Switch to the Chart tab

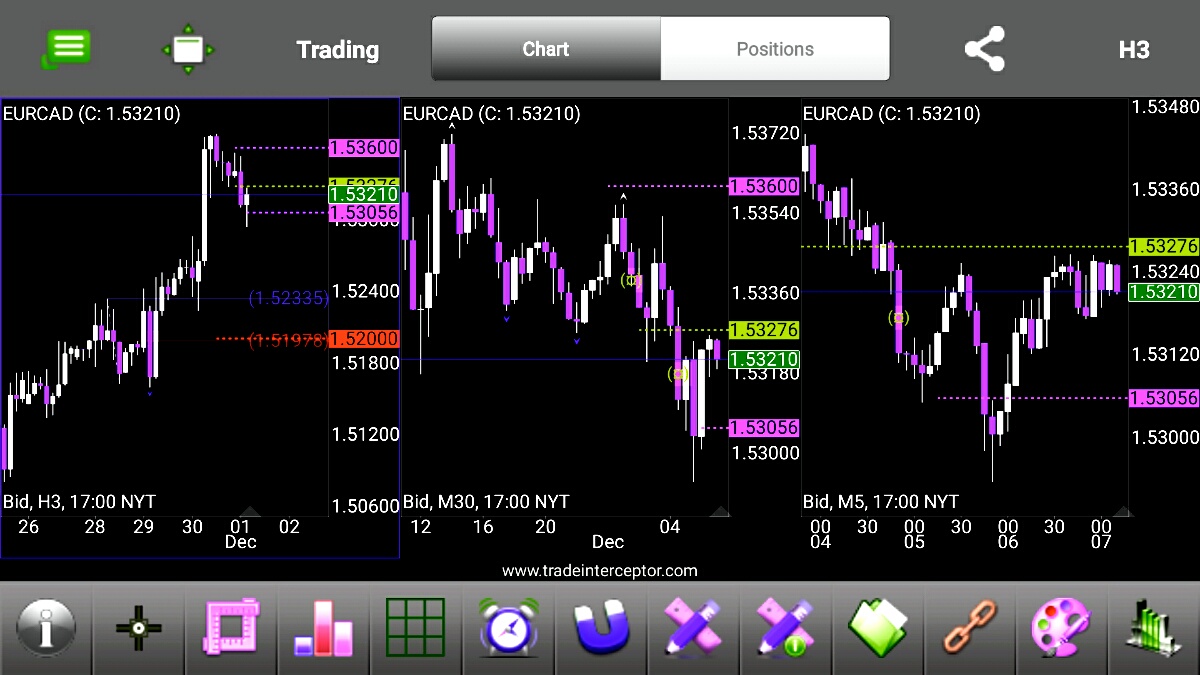coord(546,48)
